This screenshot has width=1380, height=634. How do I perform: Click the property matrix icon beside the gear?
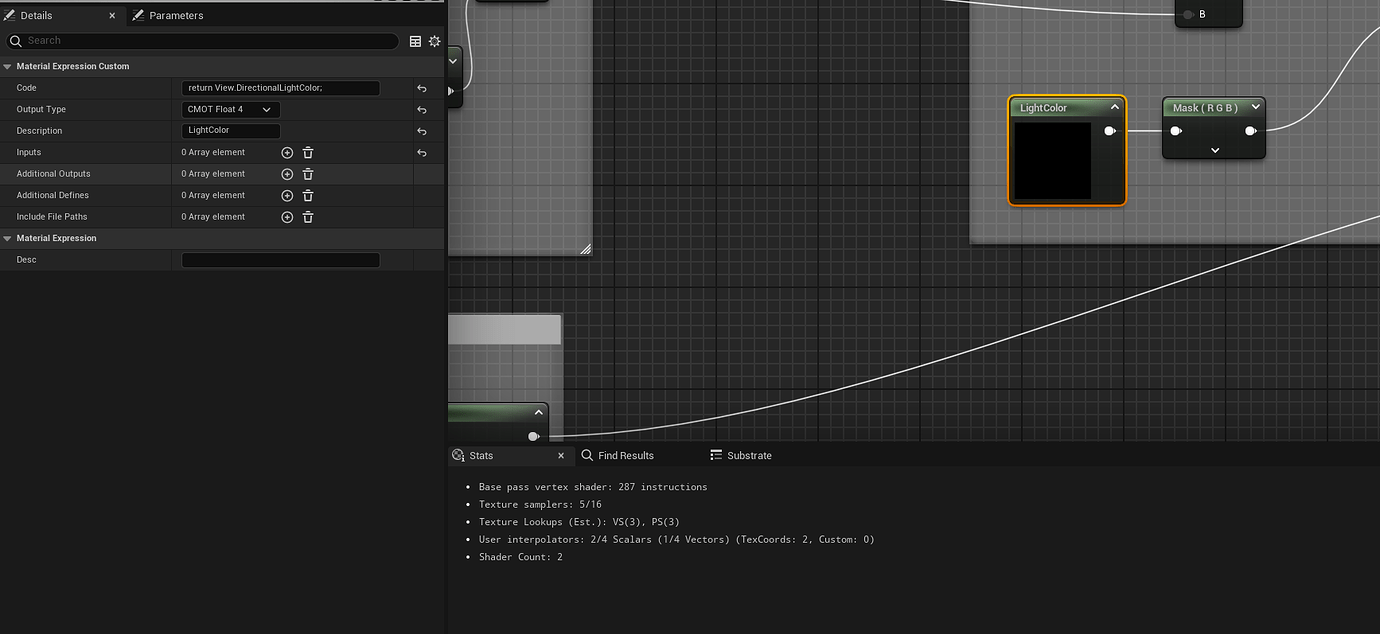click(415, 41)
